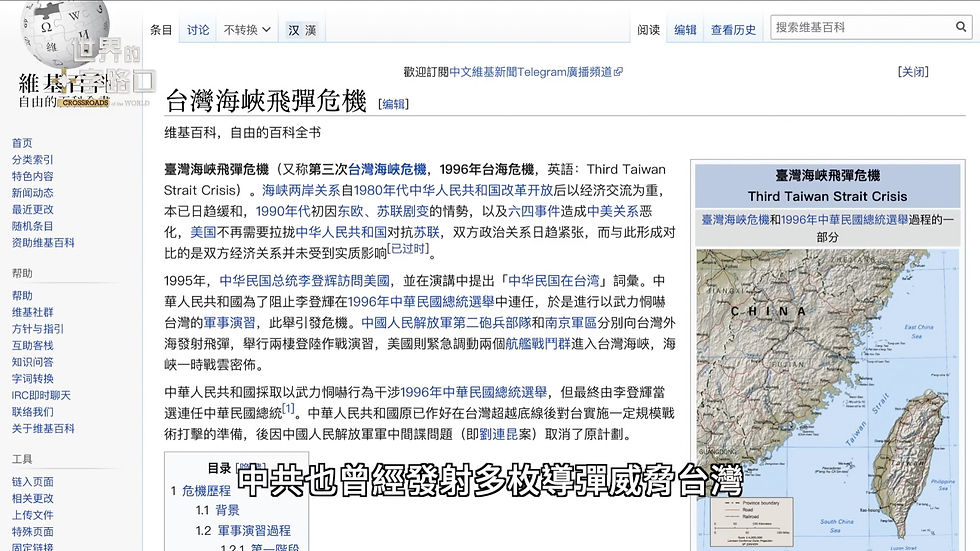Image resolution: width=980 pixels, height=551 pixels.
Task: Open 知识问答 in the sidebar
Action: (32, 362)
